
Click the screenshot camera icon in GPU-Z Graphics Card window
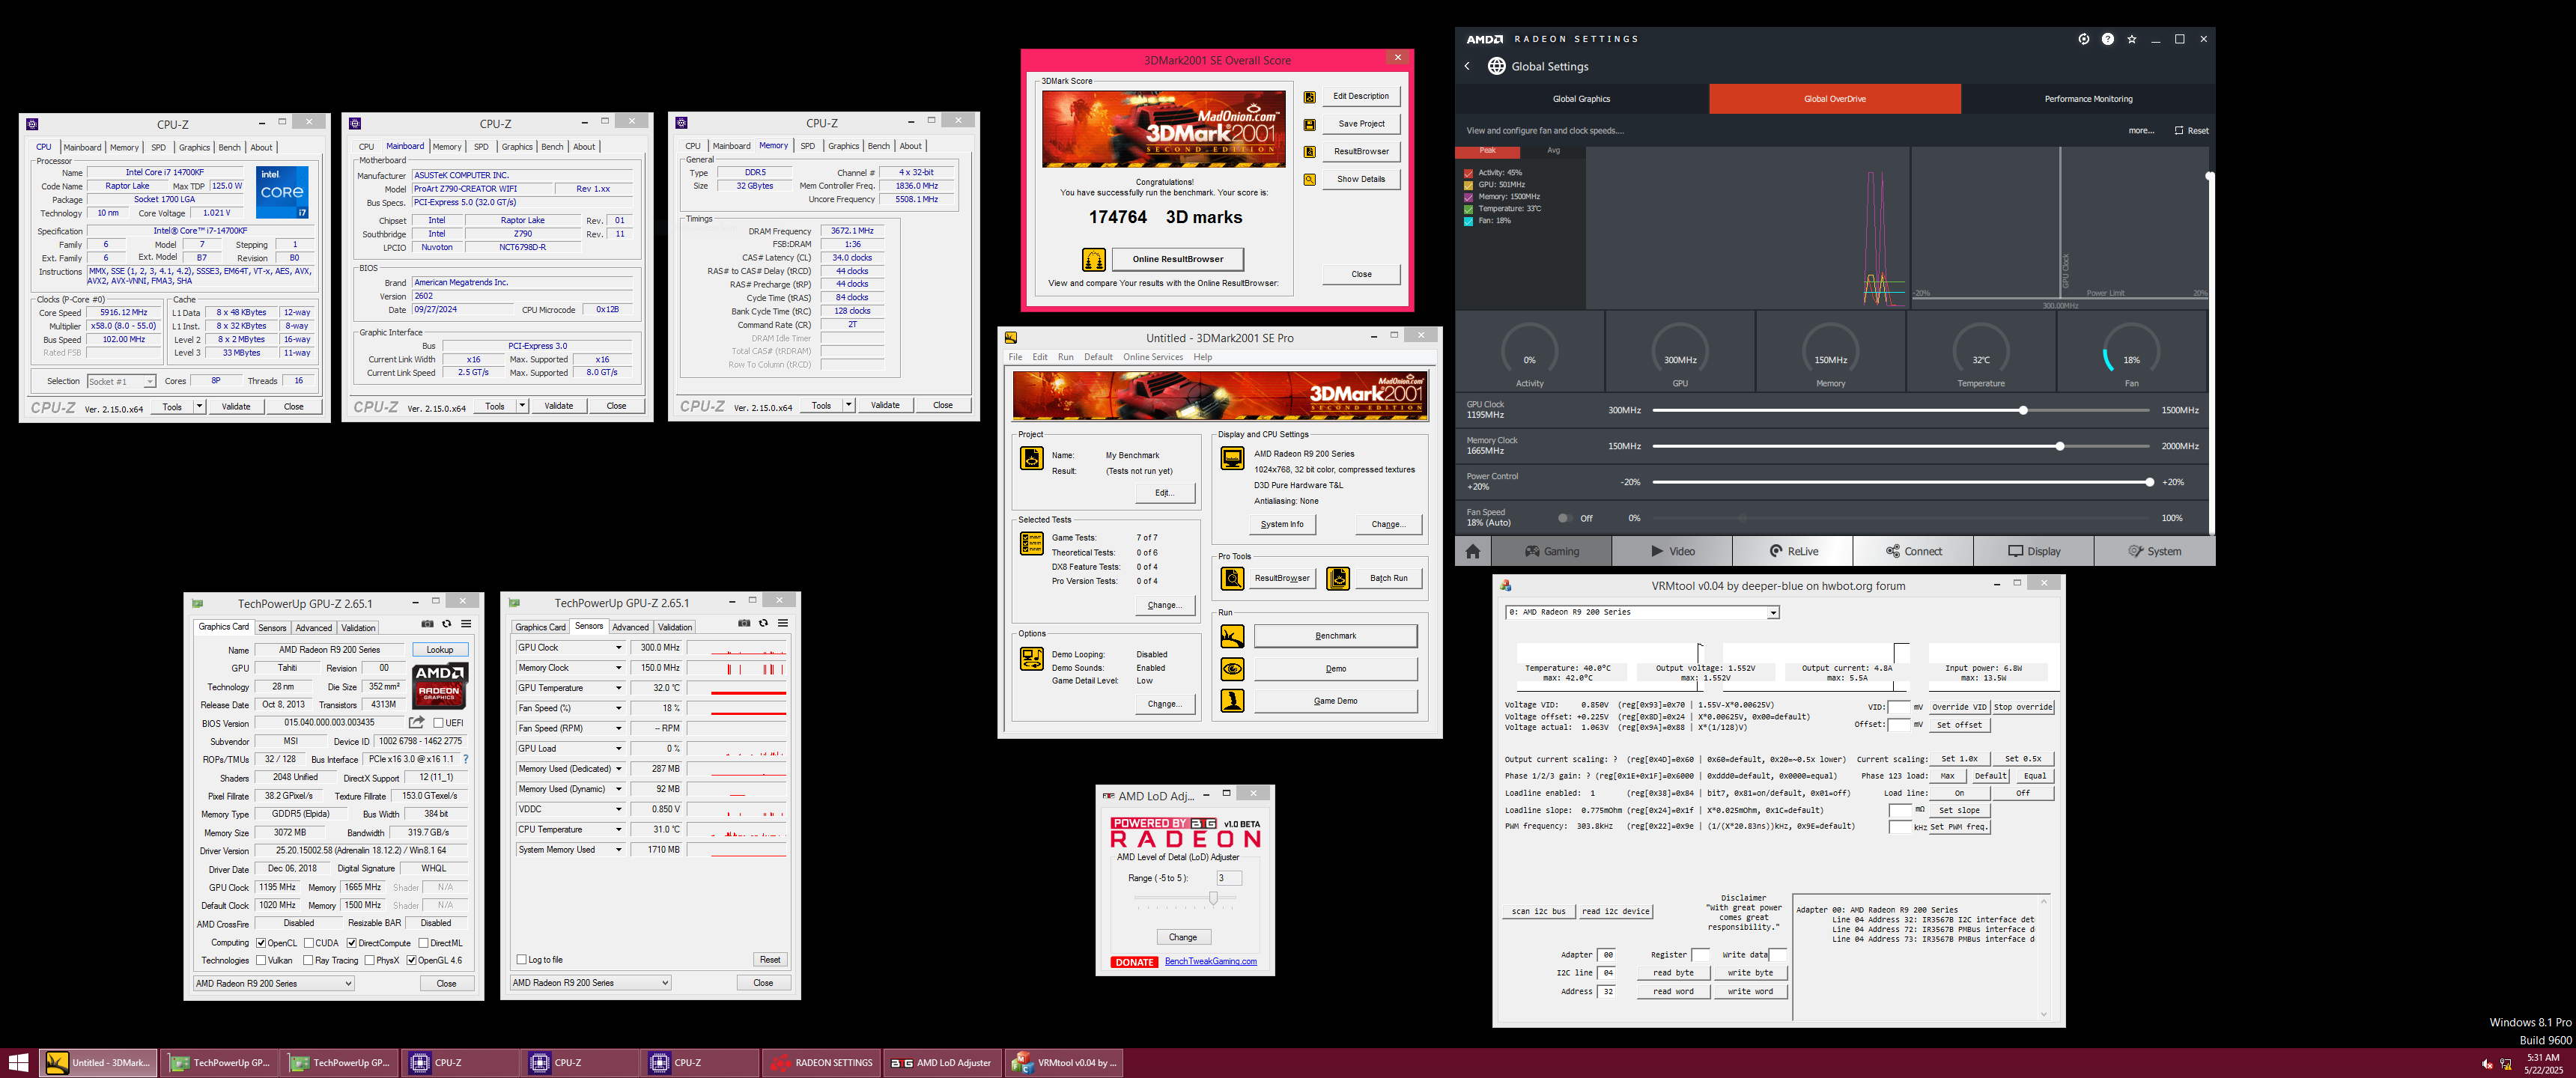coord(427,624)
